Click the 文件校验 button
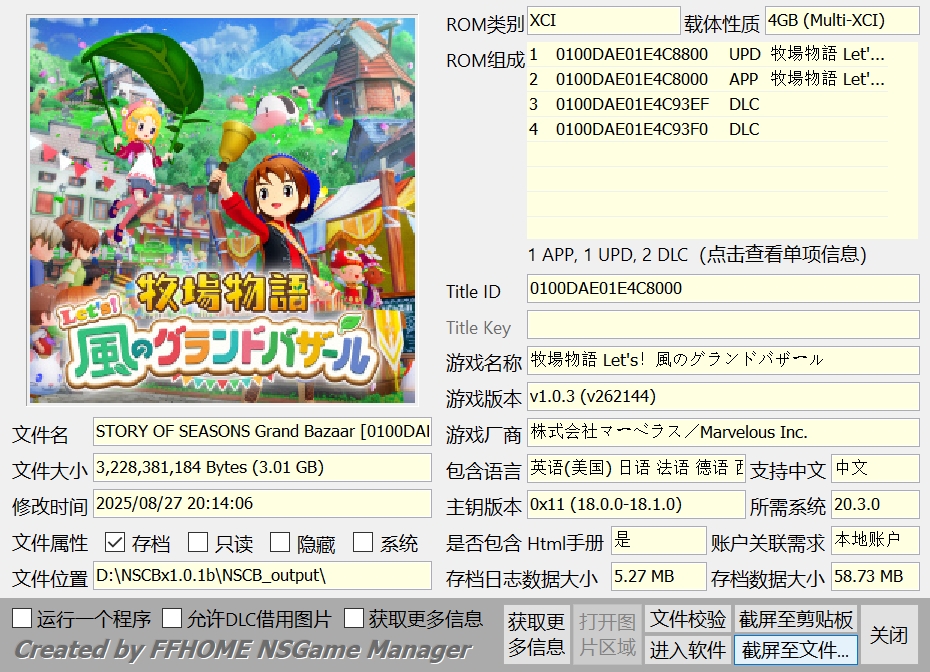 pyautogui.click(x=688, y=619)
